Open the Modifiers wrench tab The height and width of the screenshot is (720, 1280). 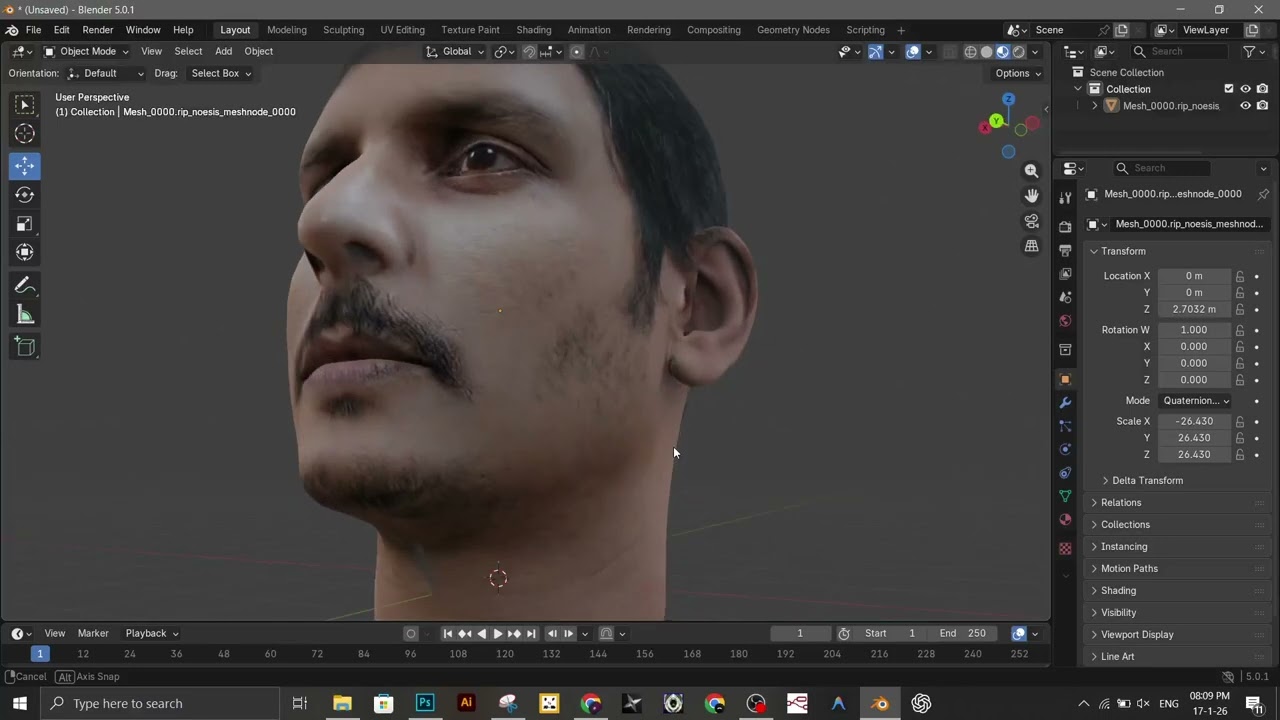1065,402
